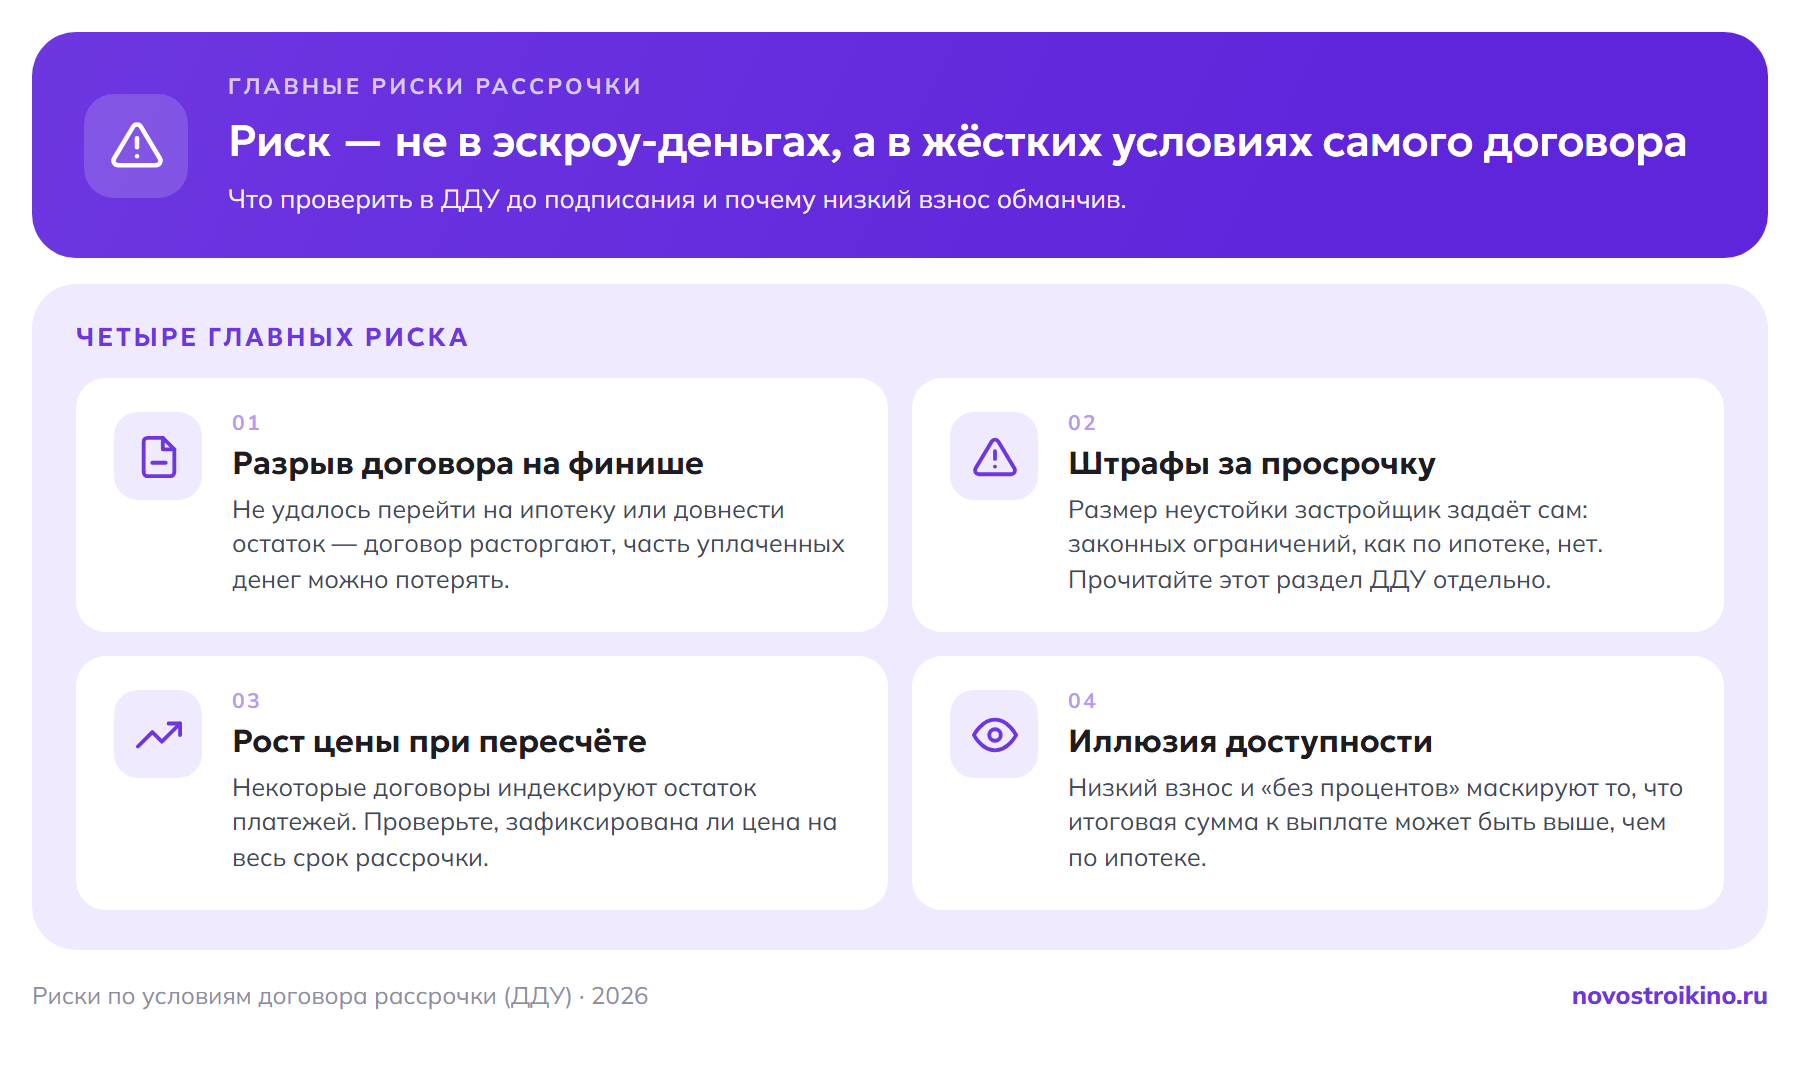Screen dimensions: 1800x1076
Task: Click the trending-up arrow icon beside Рост цены
Action: click(x=158, y=734)
